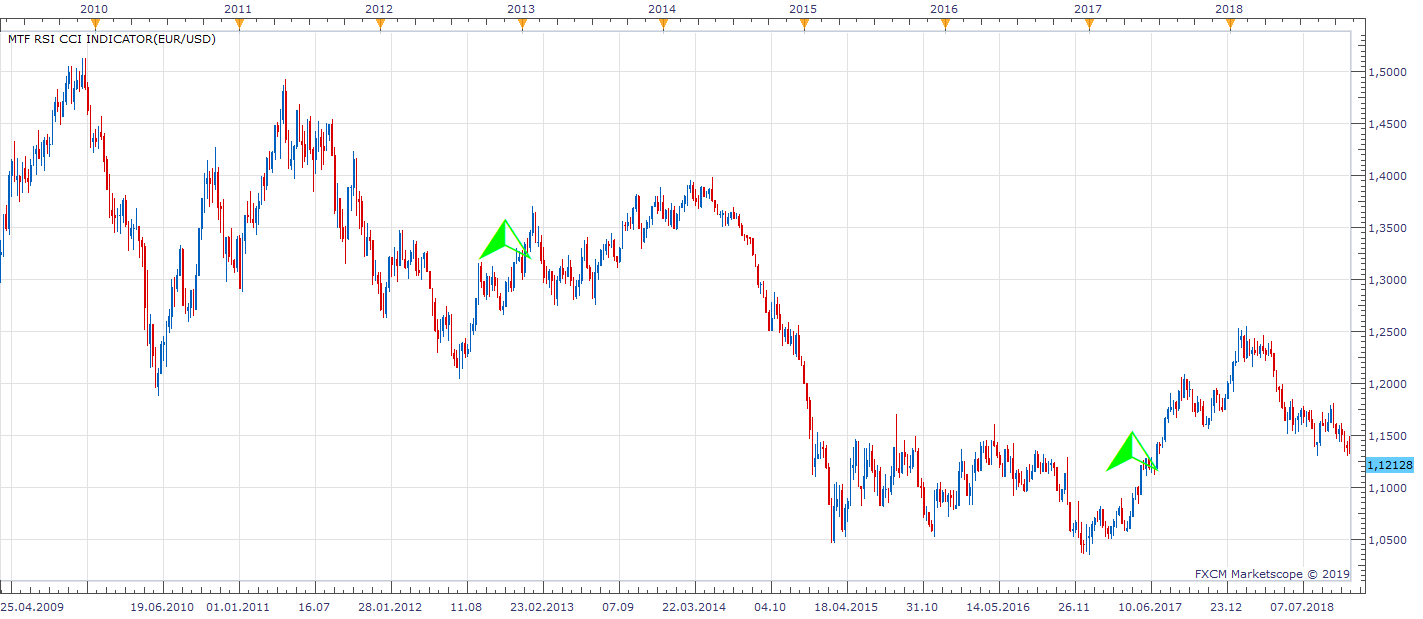Viewport: 1423px width, 619px height.
Task: Click the 01.01.2011 date label
Action: click(238, 607)
